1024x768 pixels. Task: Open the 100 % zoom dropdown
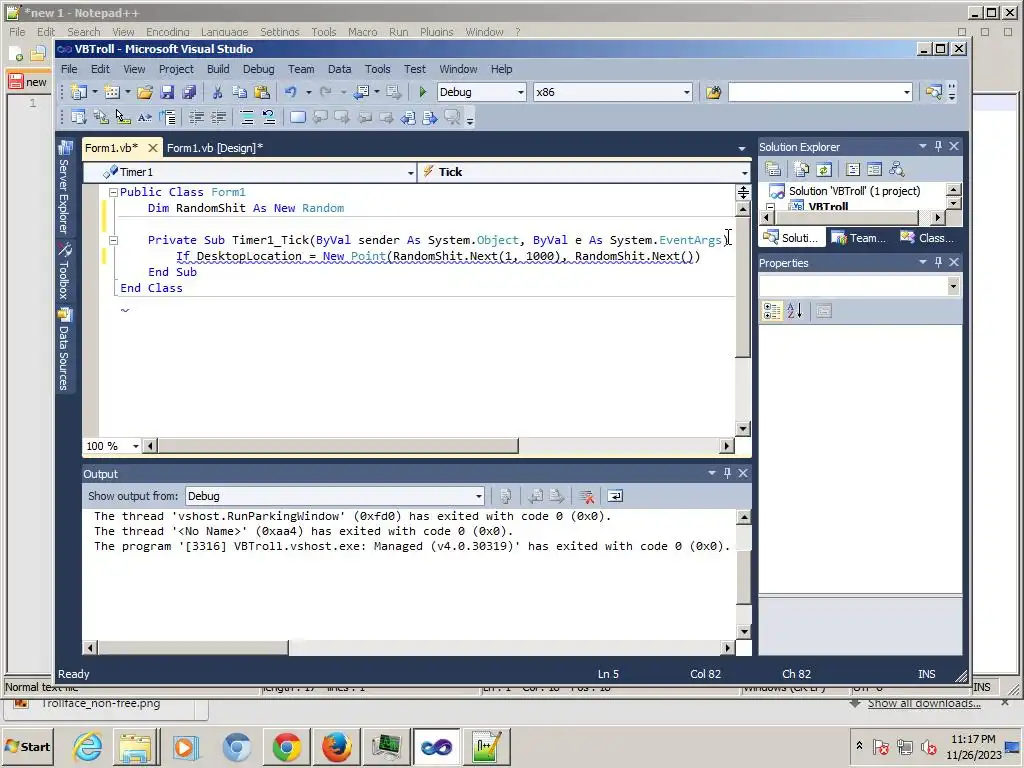(x=136, y=446)
